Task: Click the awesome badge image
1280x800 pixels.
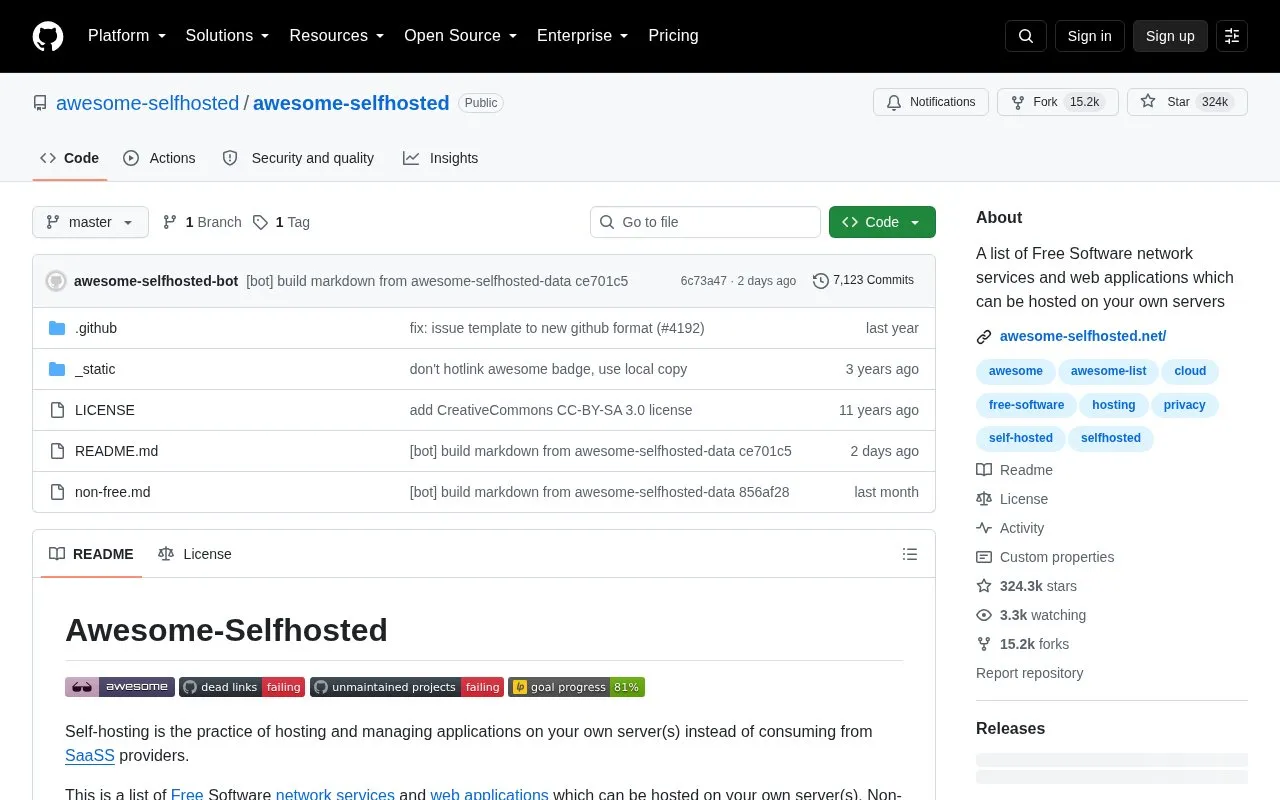Action: 120,687
